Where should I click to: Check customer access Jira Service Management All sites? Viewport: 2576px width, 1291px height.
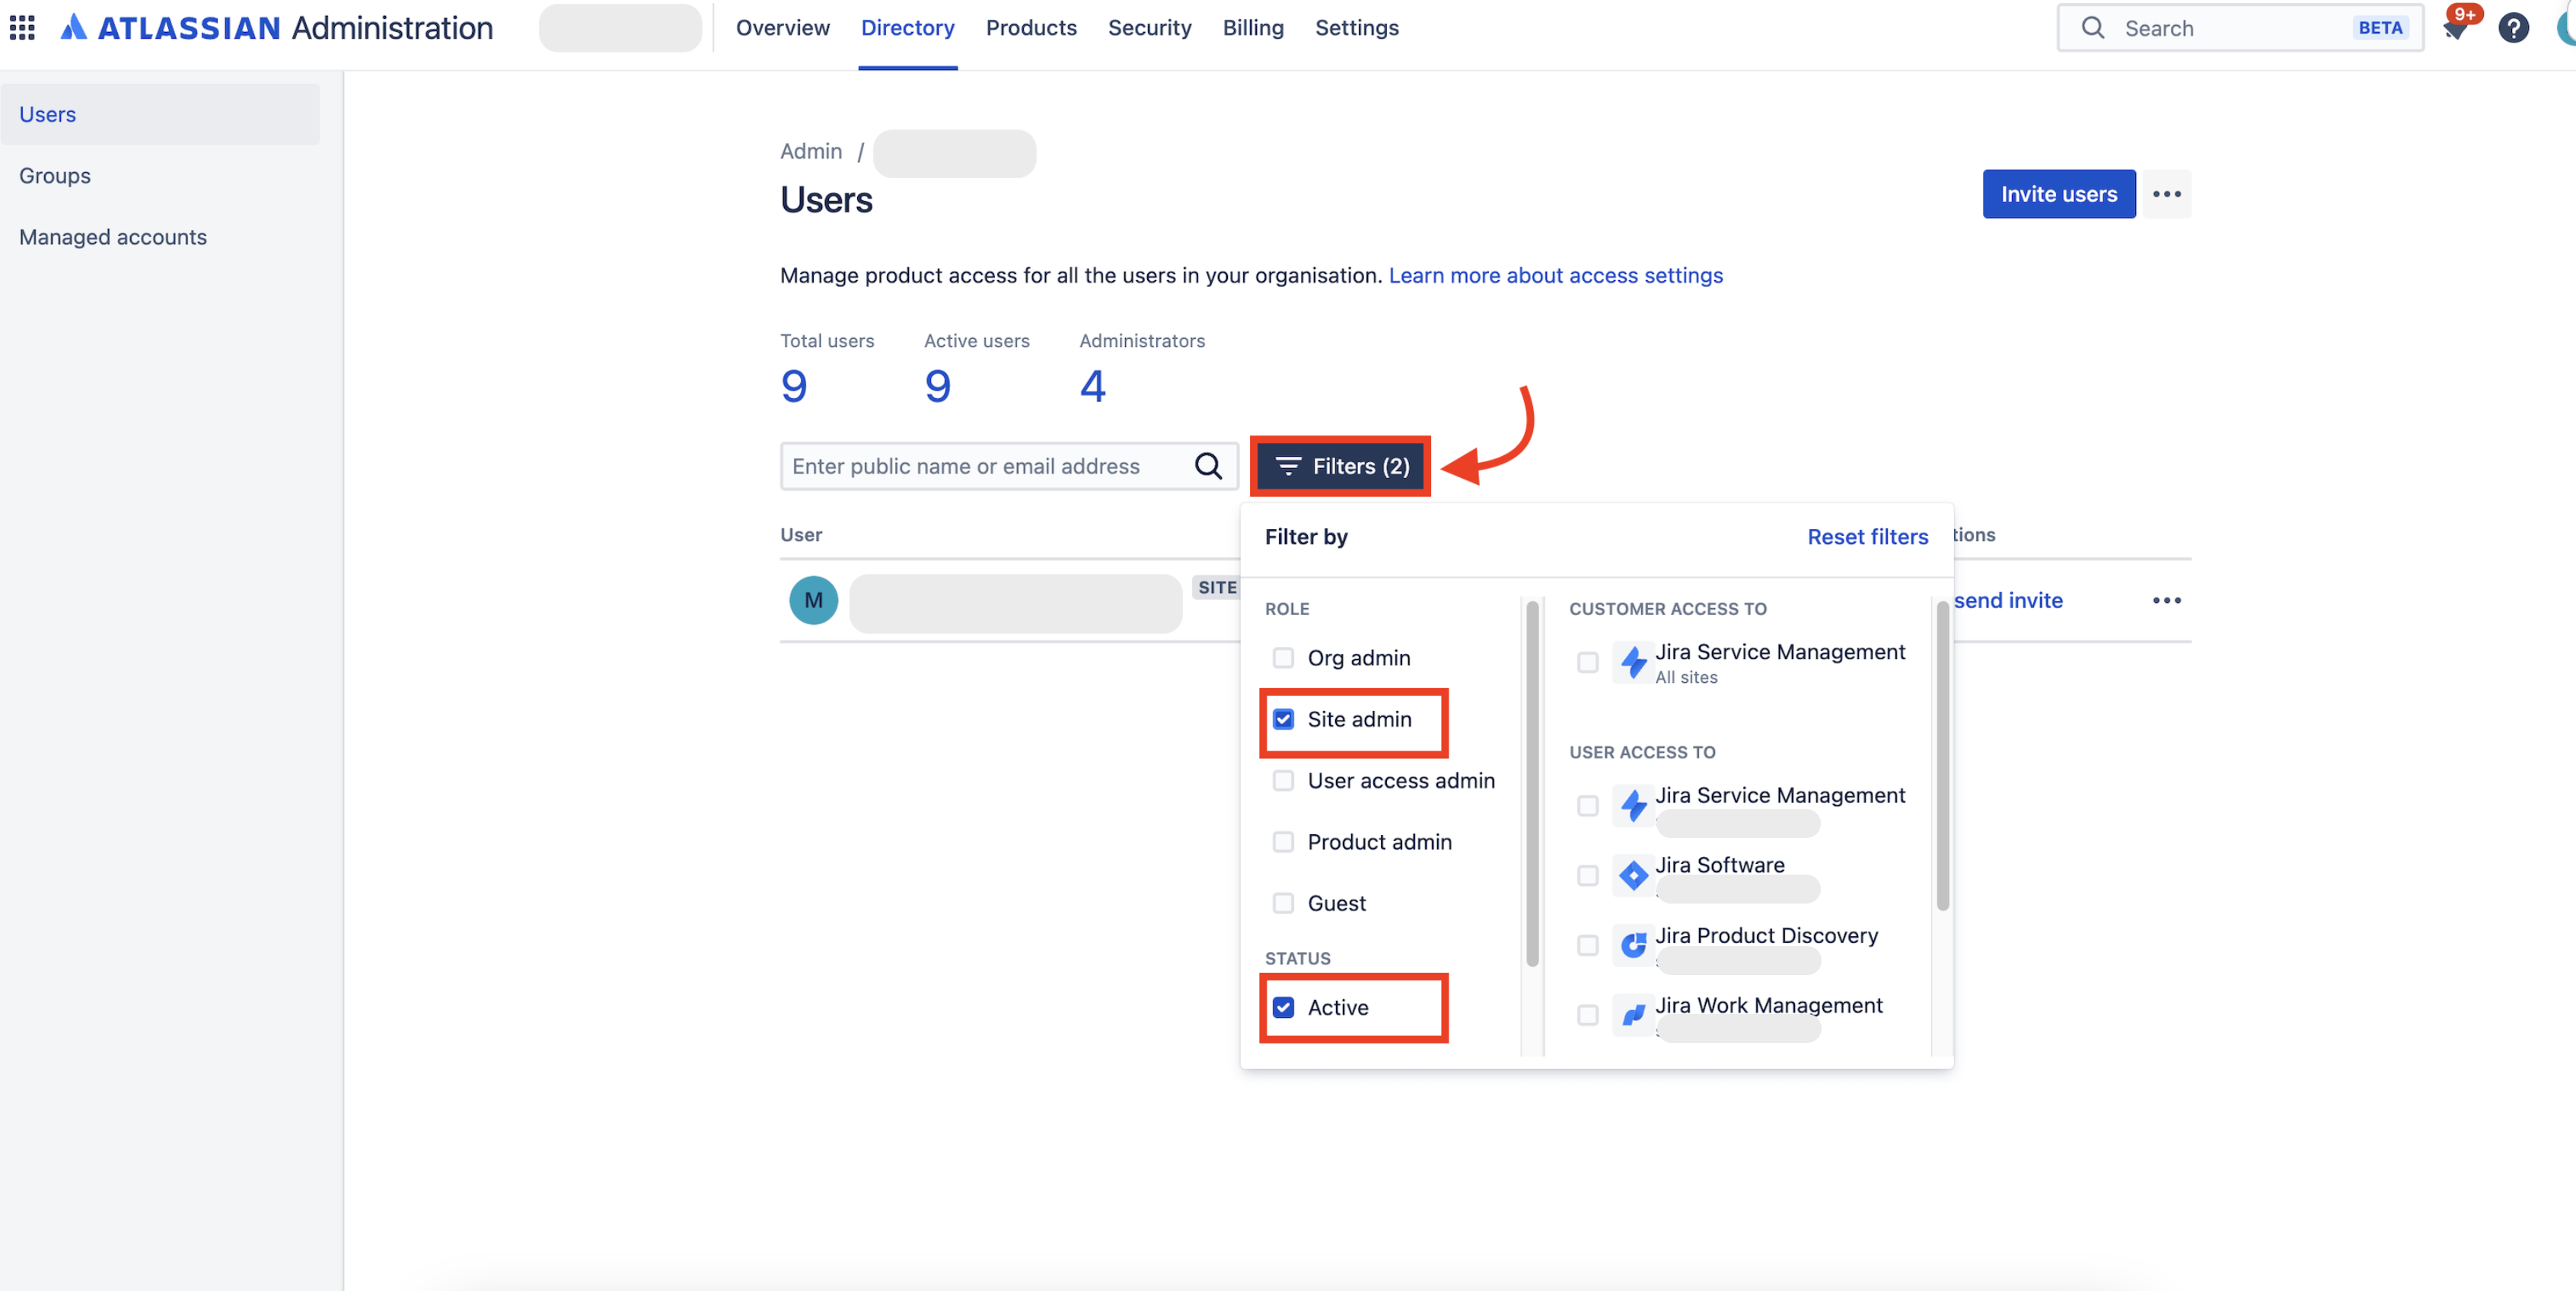[1587, 662]
